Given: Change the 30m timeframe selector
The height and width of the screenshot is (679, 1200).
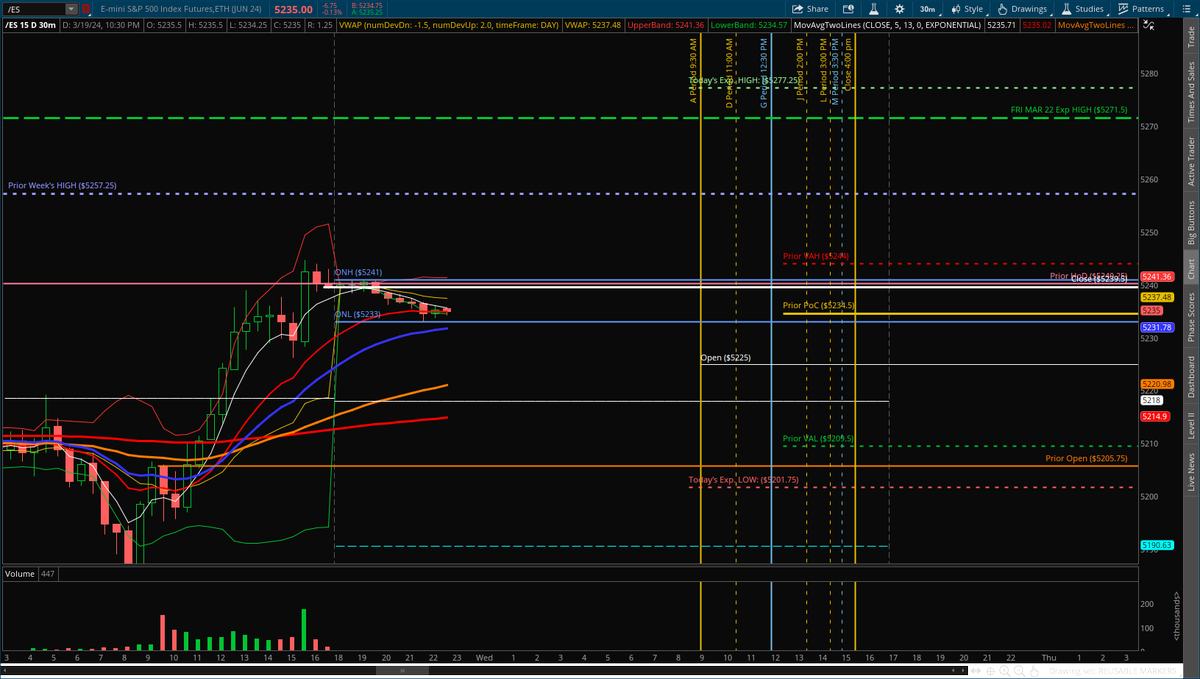Looking at the screenshot, I should coord(929,8).
